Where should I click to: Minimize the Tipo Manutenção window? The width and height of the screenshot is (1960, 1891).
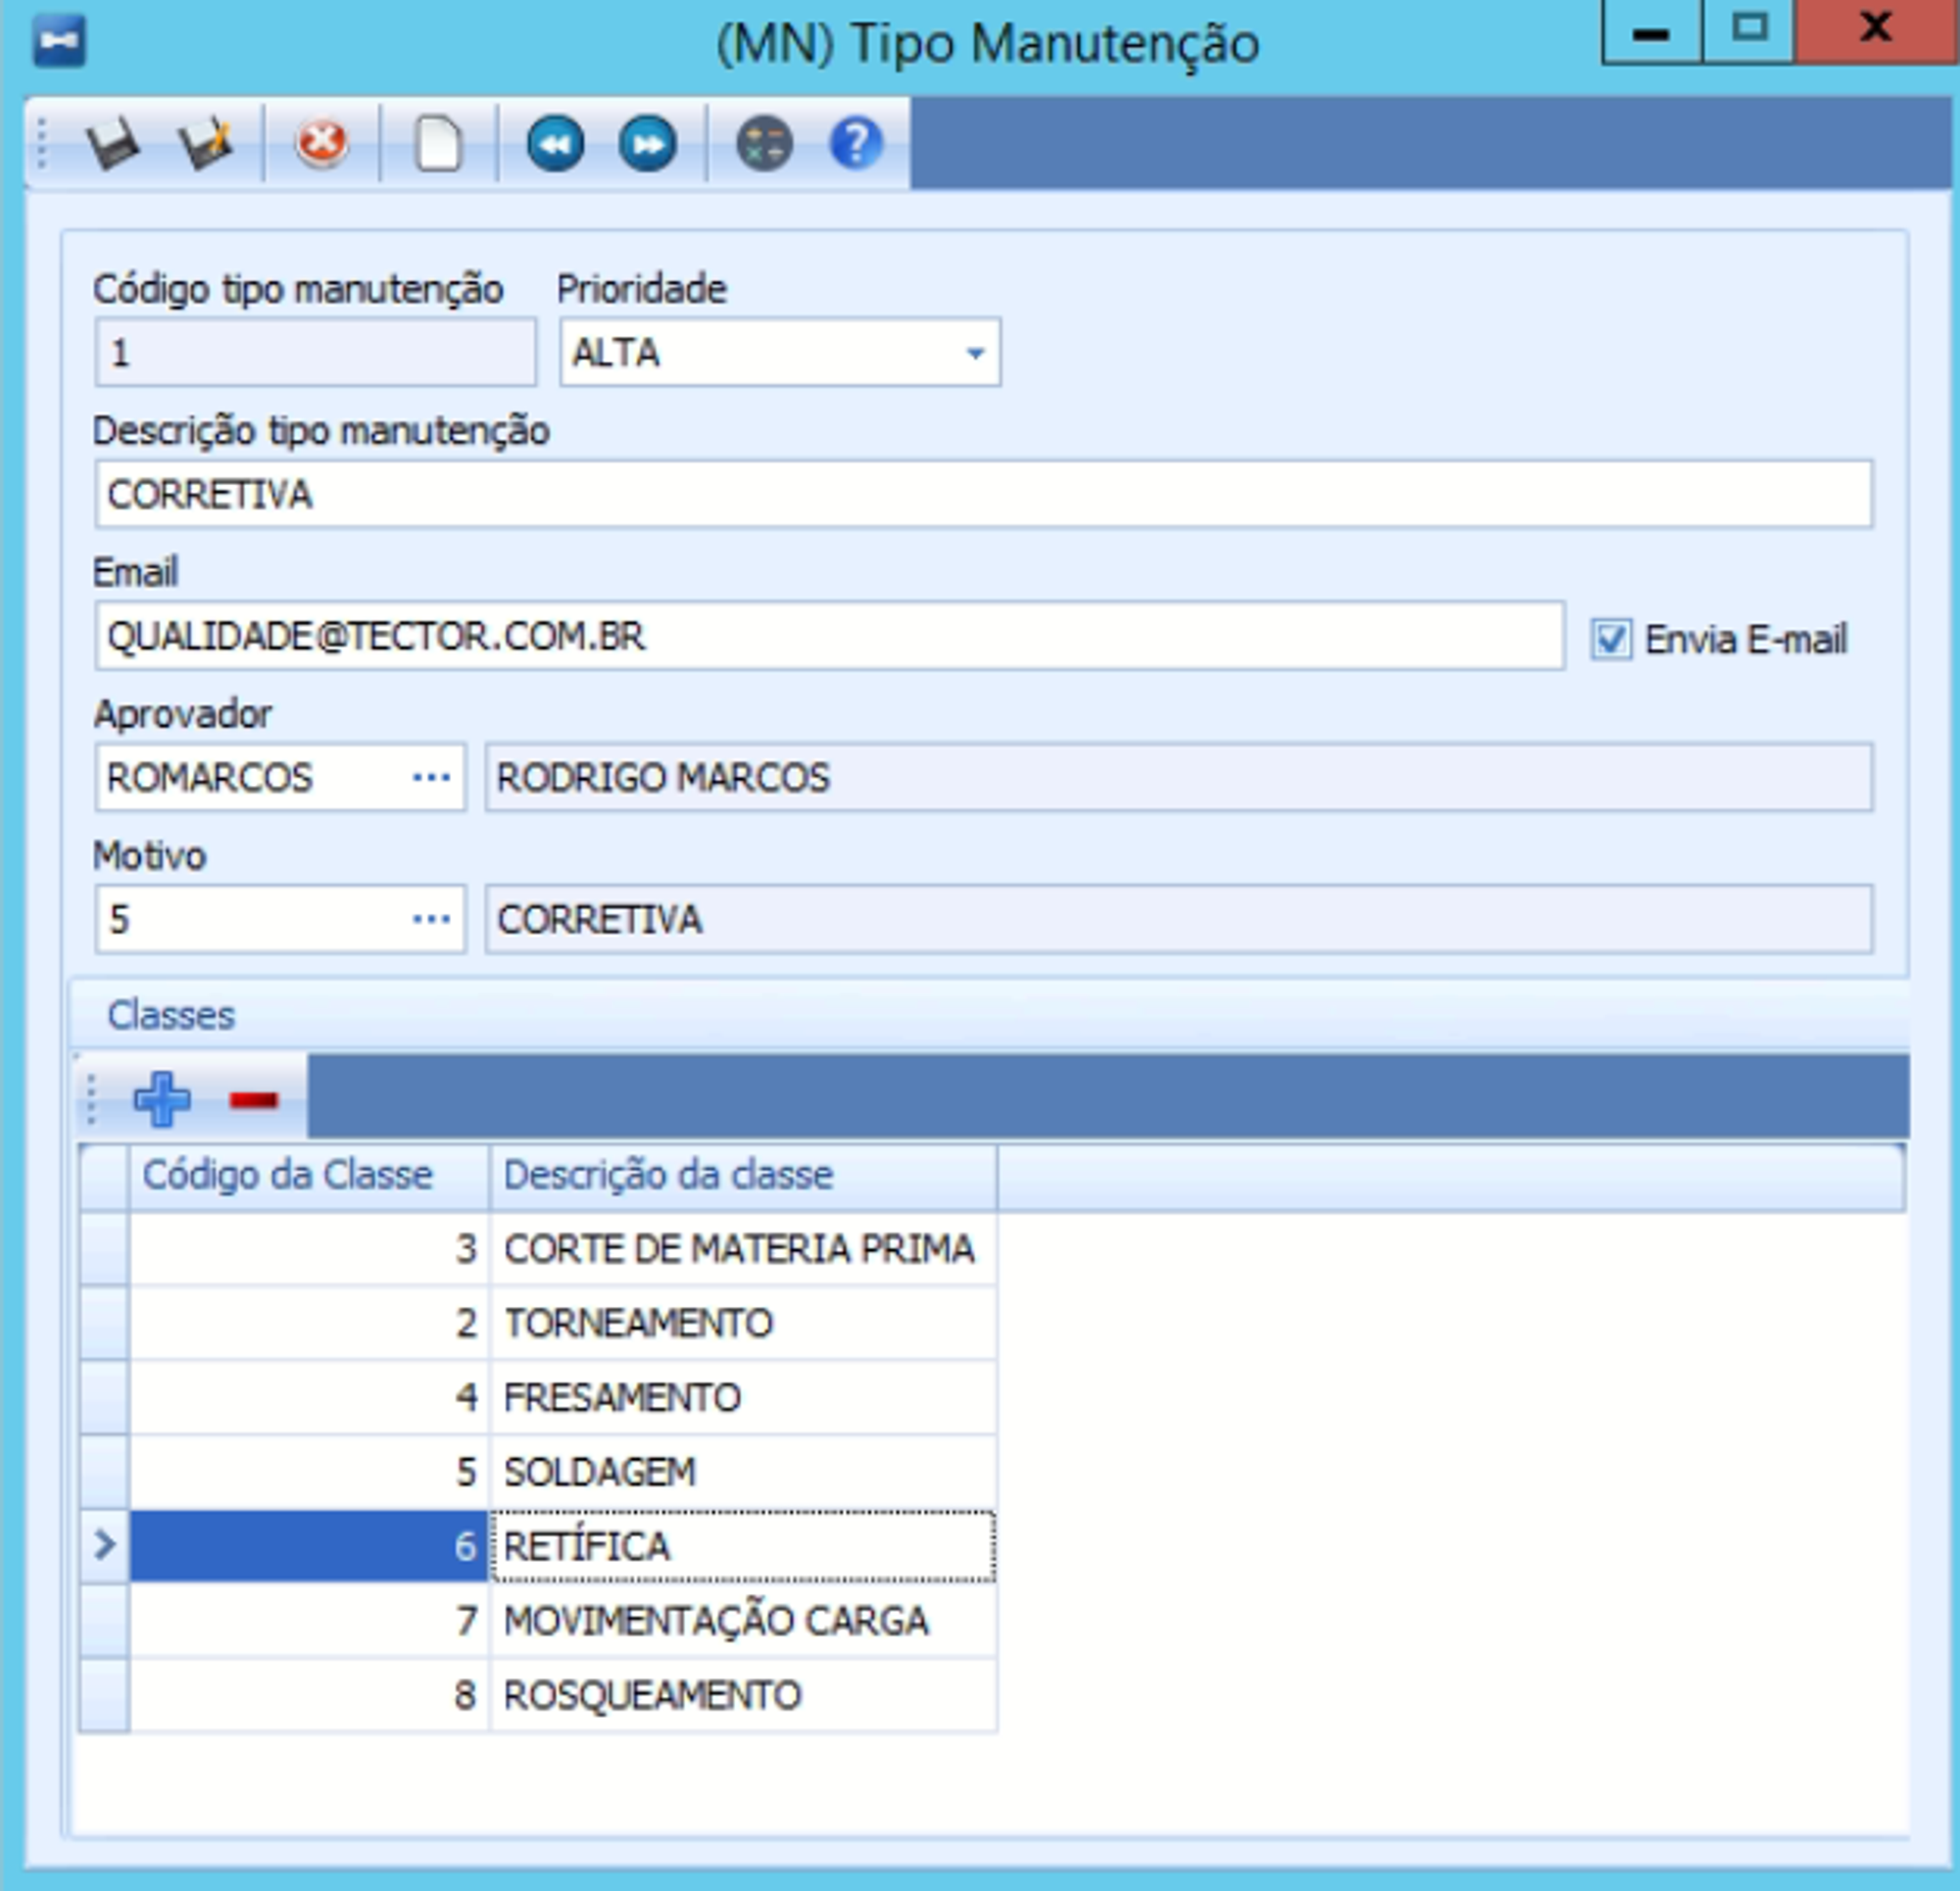(1651, 32)
